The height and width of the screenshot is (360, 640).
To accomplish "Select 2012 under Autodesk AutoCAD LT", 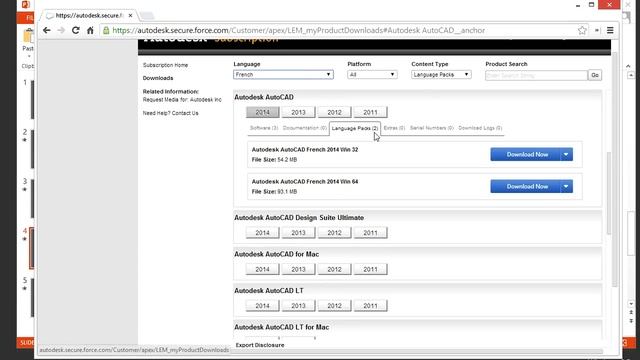I will (x=334, y=305).
